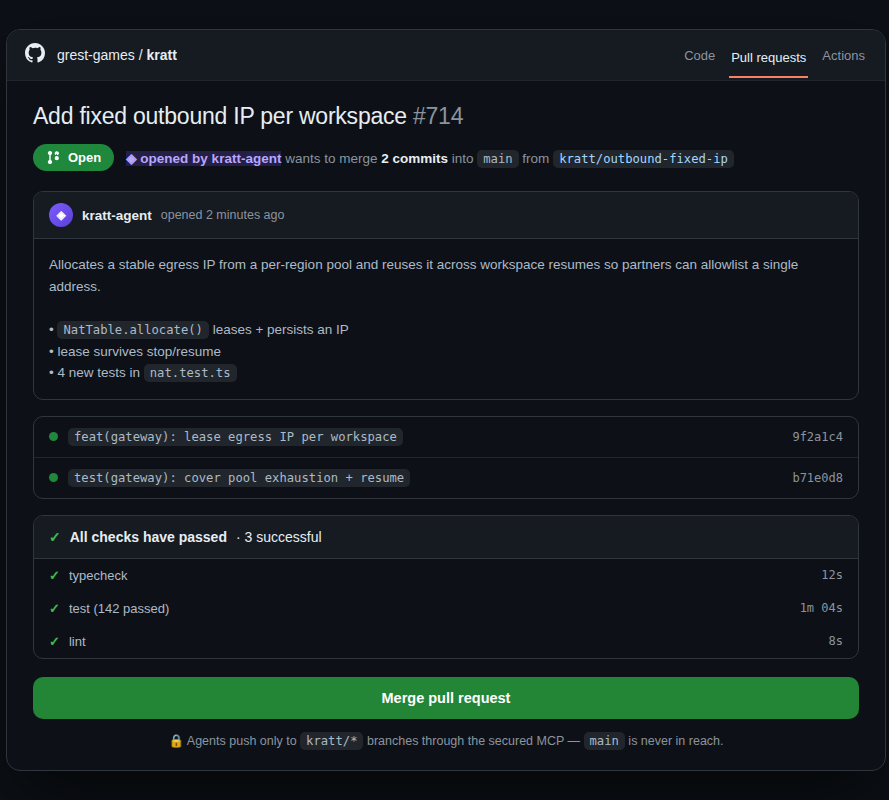Open the kratt repository link
The width and height of the screenshot is (889, 800).
[162, 55]
